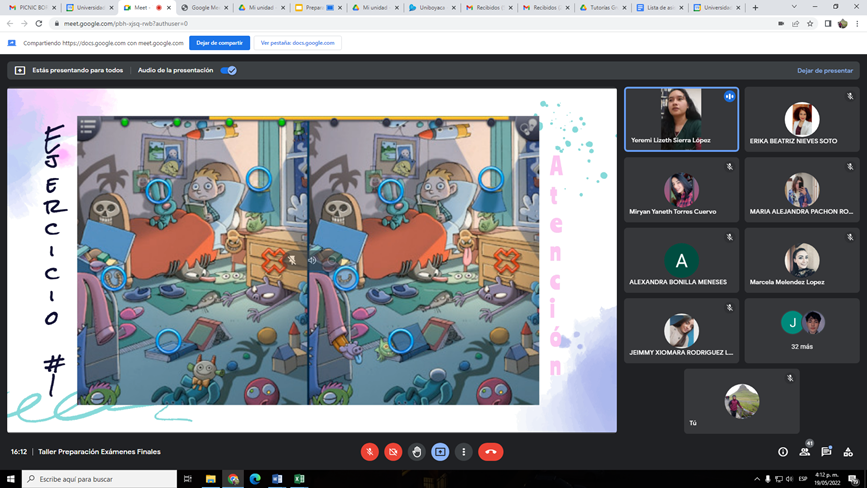The image size is (867, 488).
Task: Open meeting details info icon
Action: tap(783, 452)
